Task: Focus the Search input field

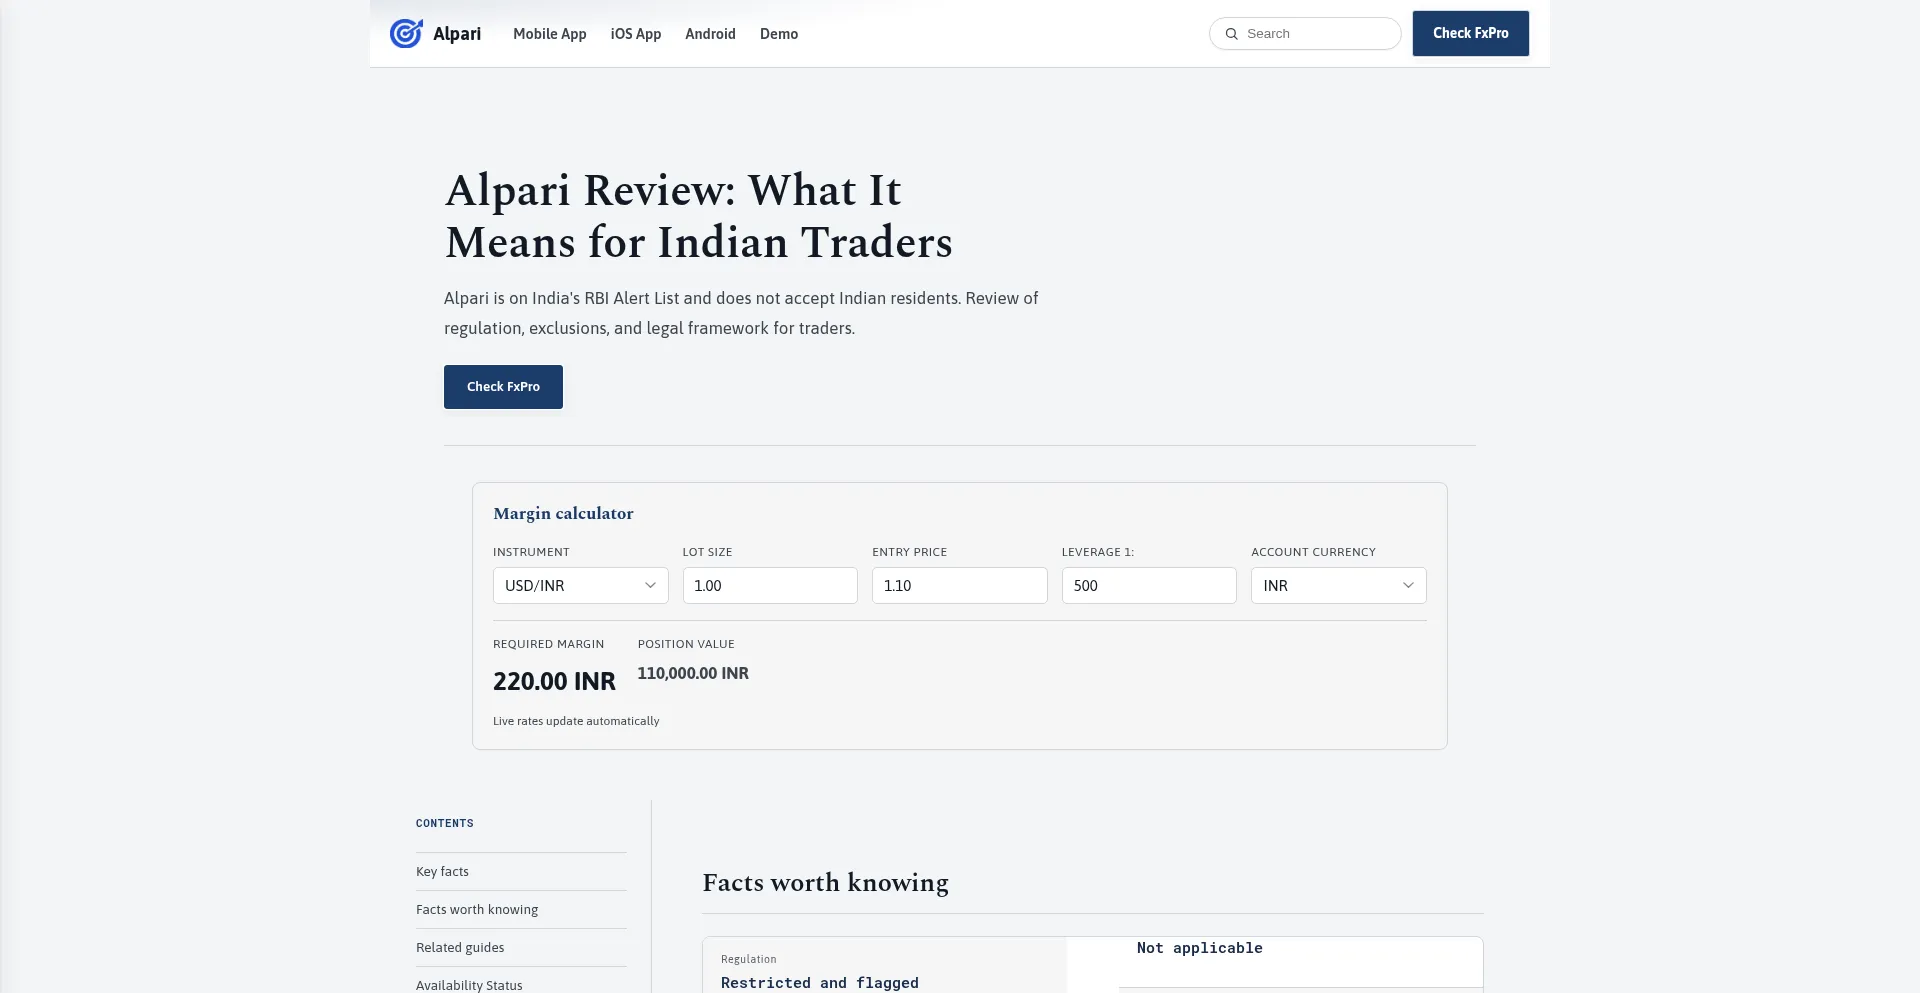Action: [x=1305, y=34]
